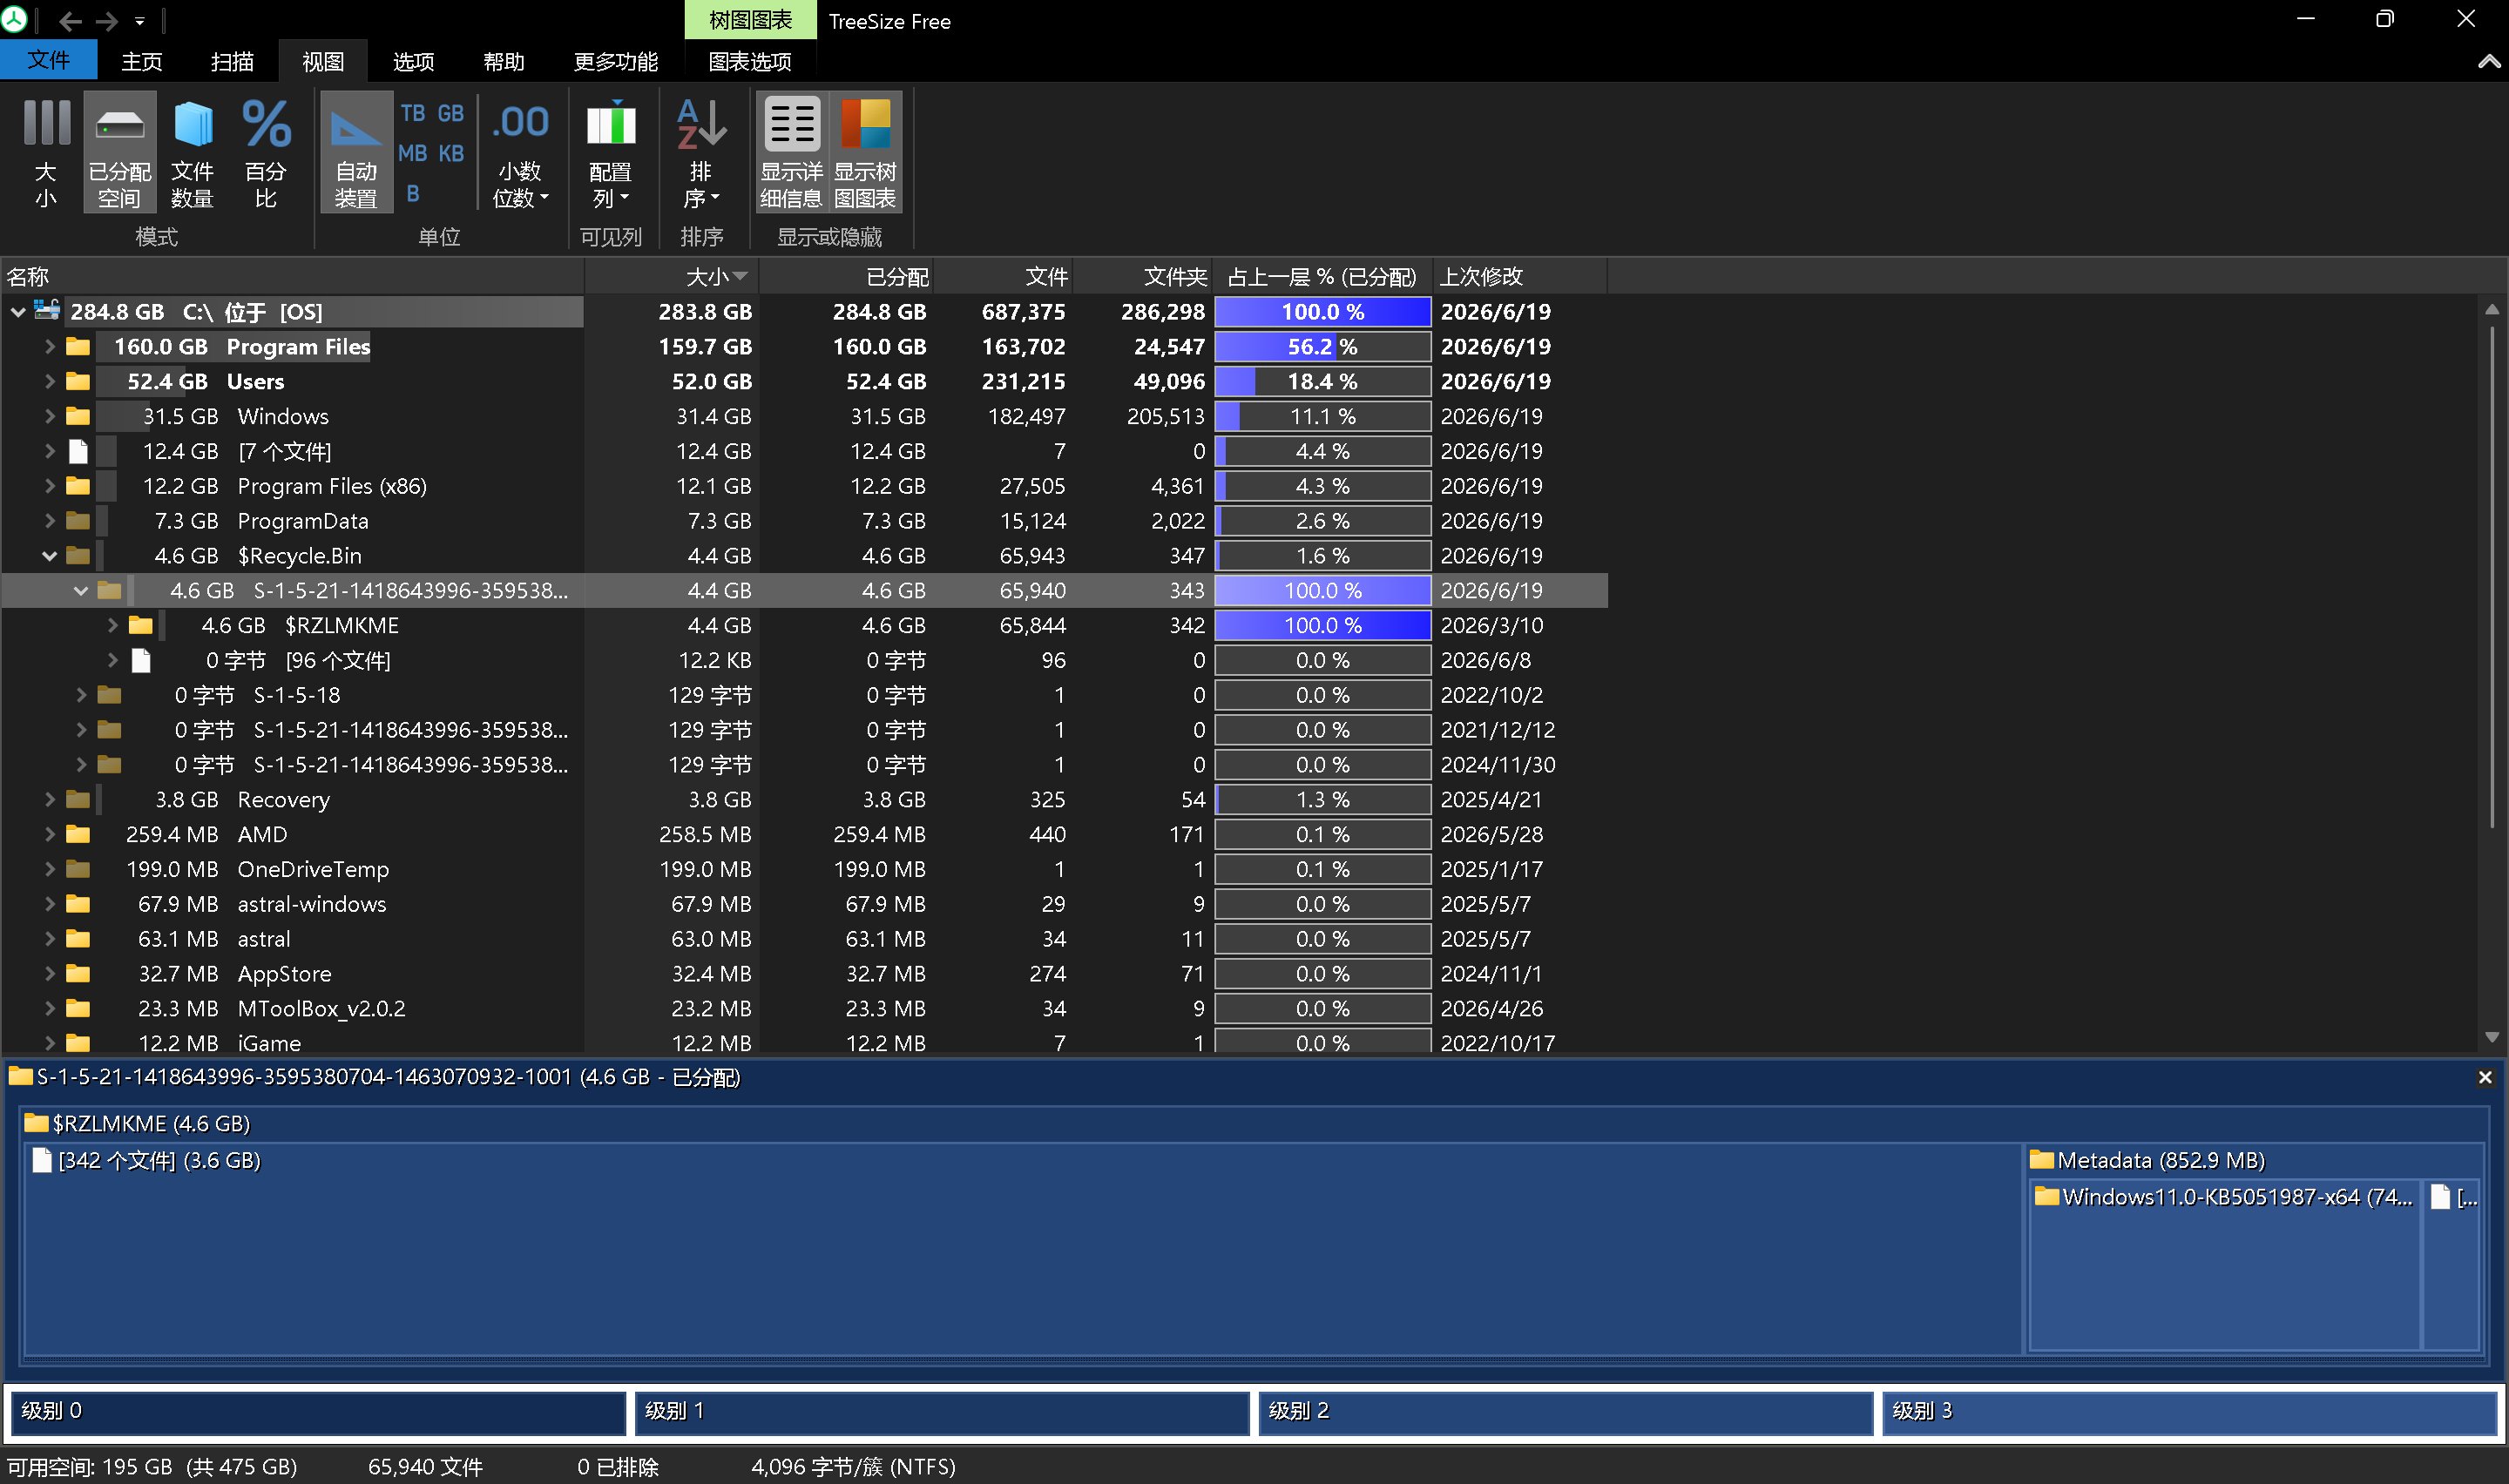Viewport: 2509px width, 1484px height.
Task: Open Help (帮助) ribbon tab
Action: 504,61
